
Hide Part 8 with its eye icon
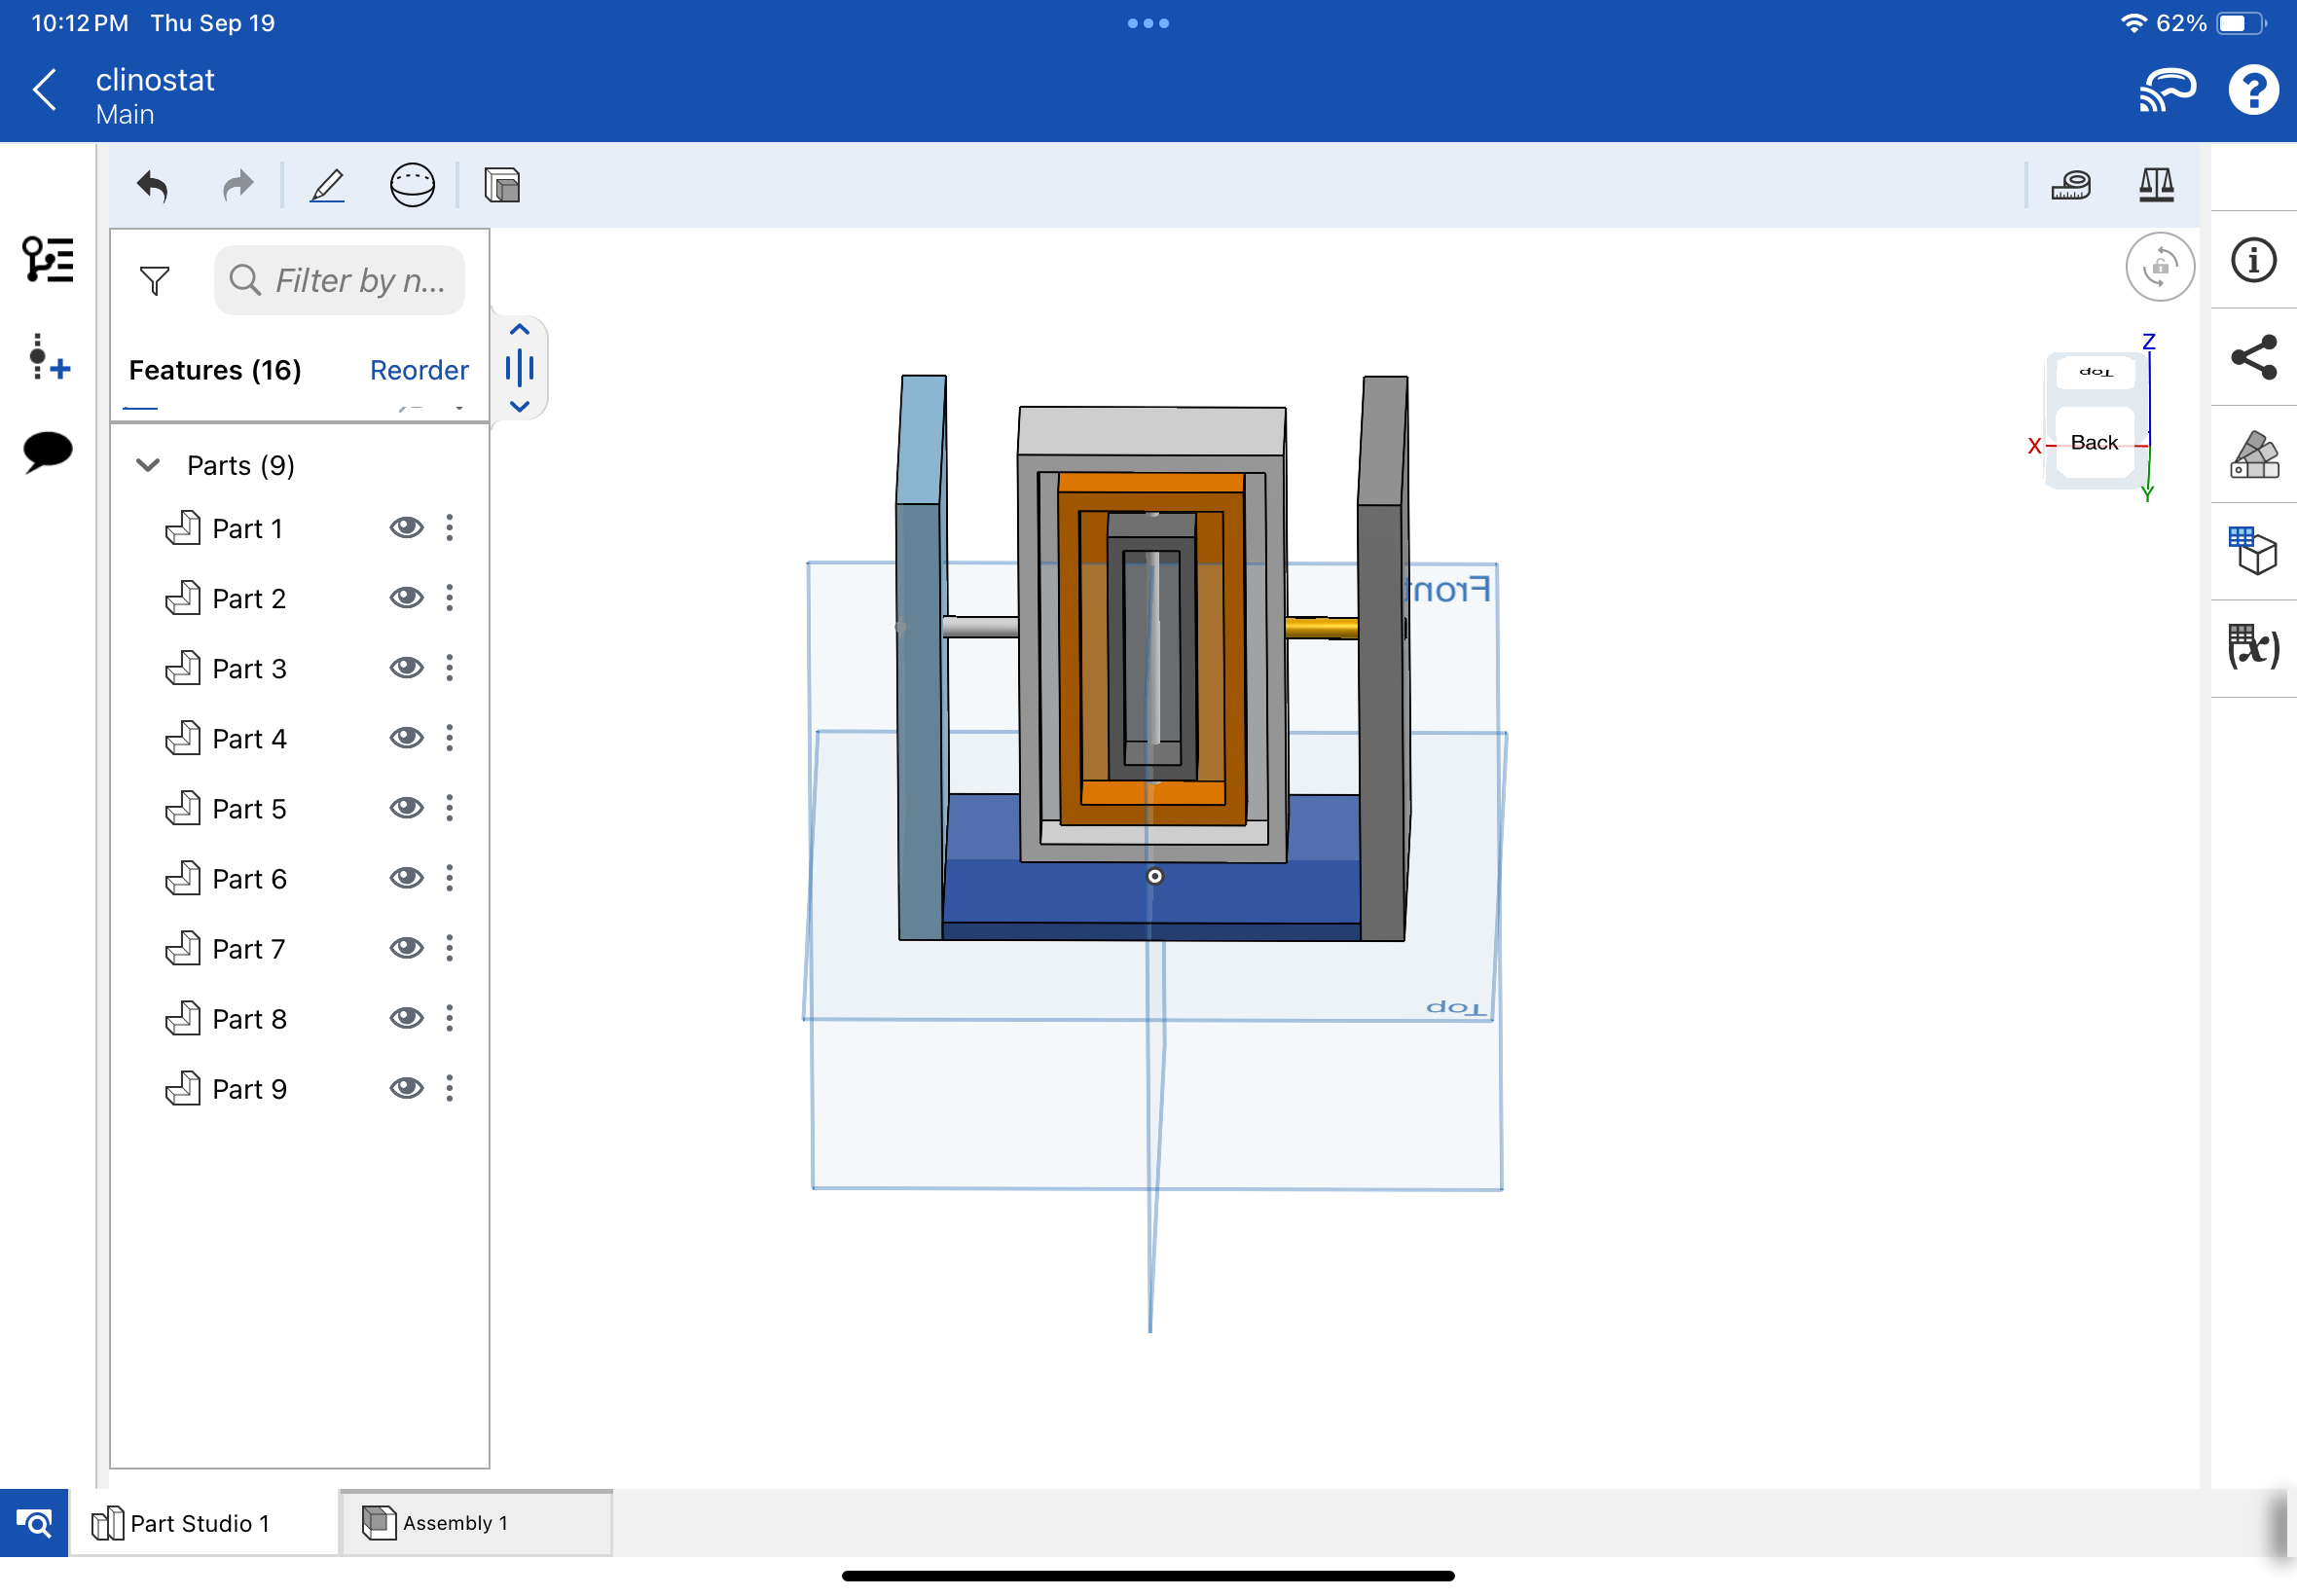tap(406, 1018)
